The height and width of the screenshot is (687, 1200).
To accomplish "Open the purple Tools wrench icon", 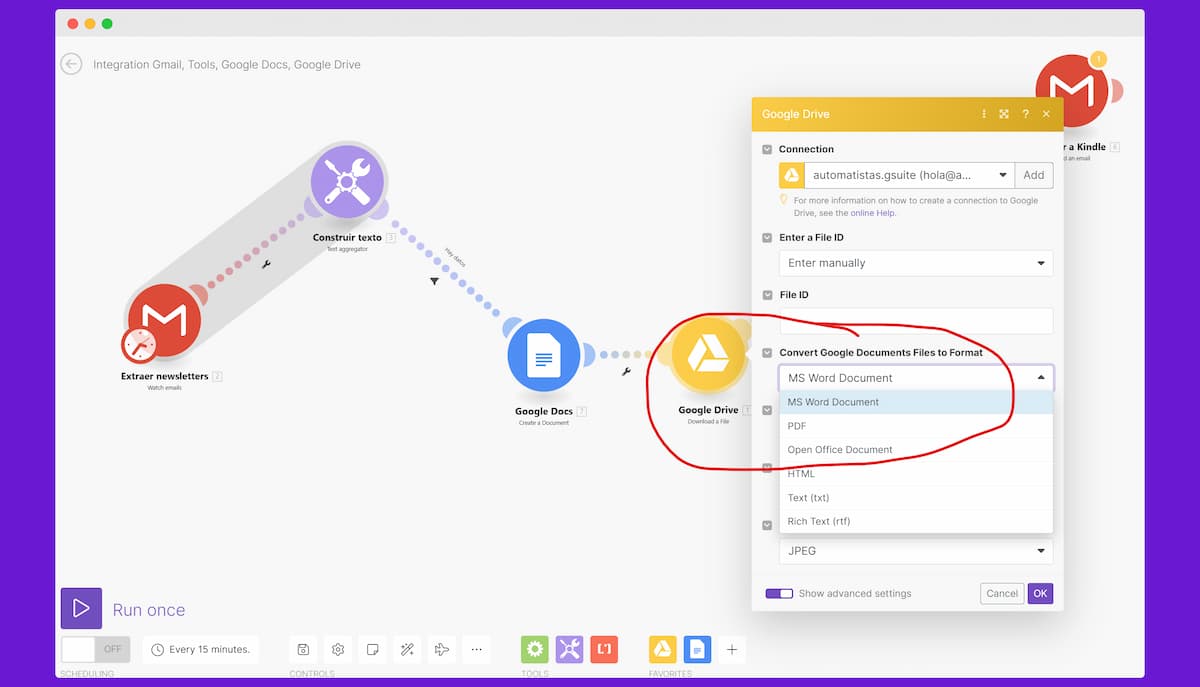I will coord(569,649).
